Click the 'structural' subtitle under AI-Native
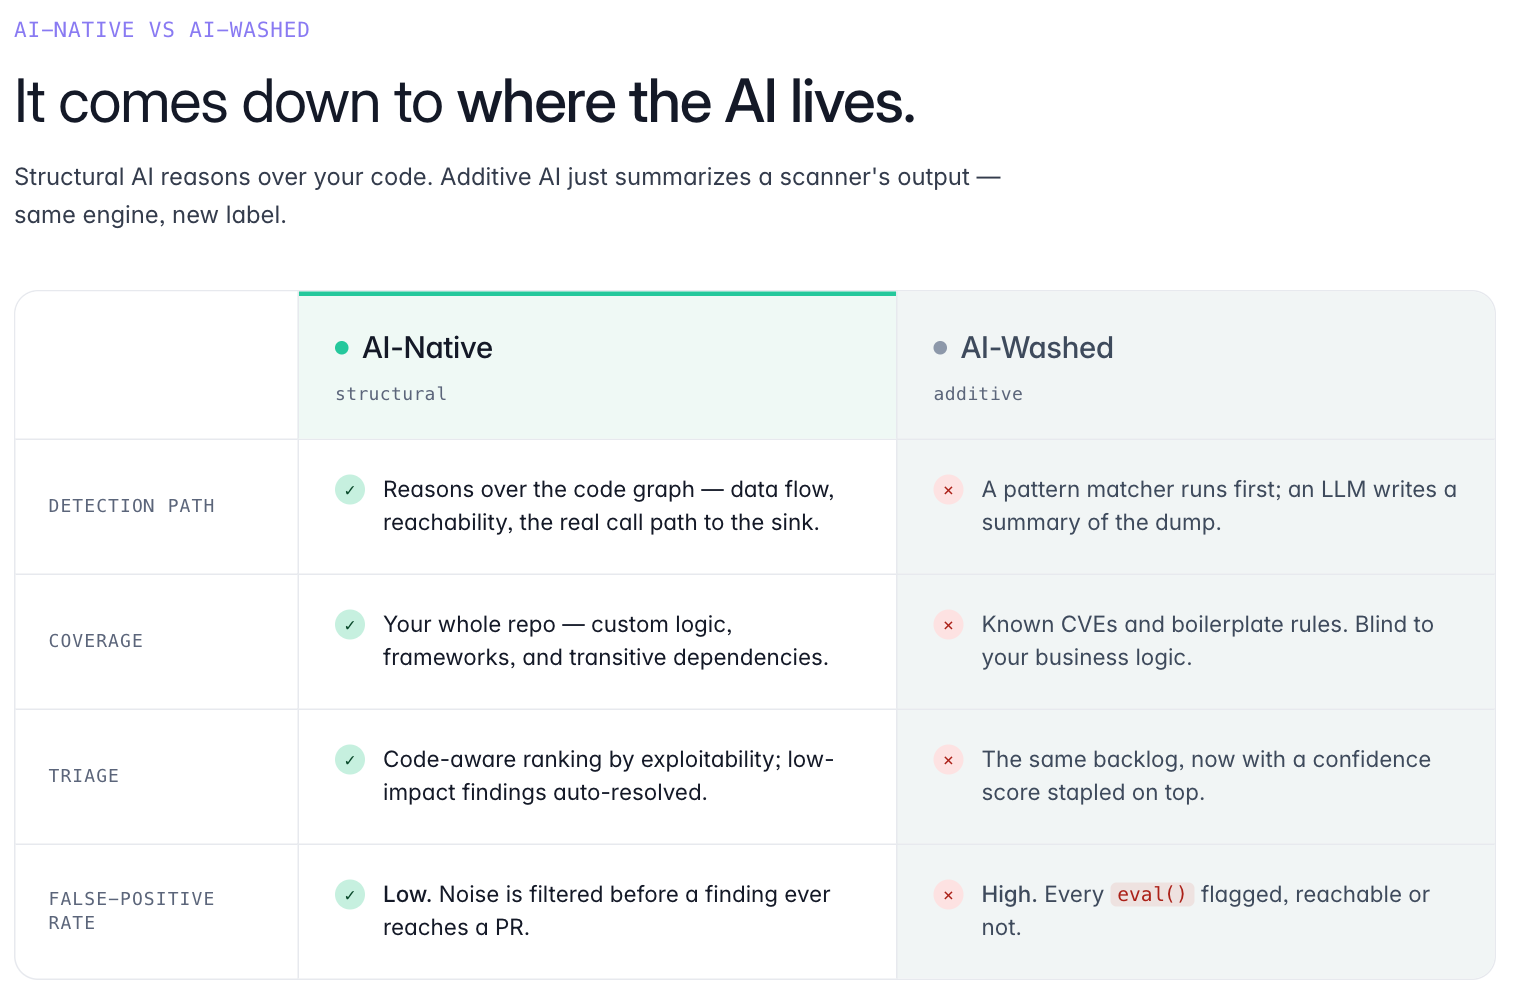The image size is (1515, 1008). click(x=391, y=394)
